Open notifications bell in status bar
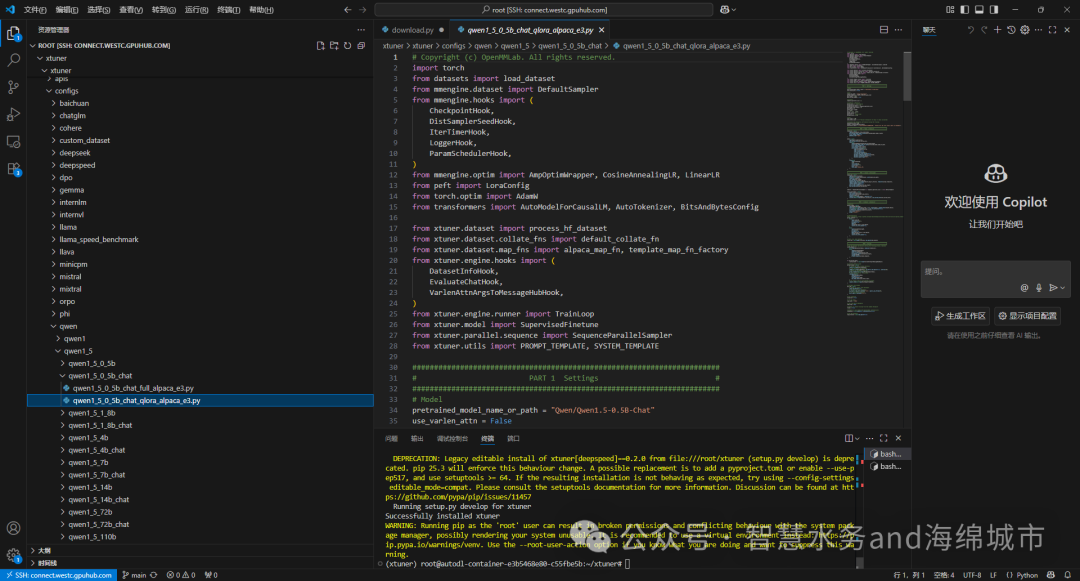Viewport: 1080px width, 581px height. [x=1068, y=575]
